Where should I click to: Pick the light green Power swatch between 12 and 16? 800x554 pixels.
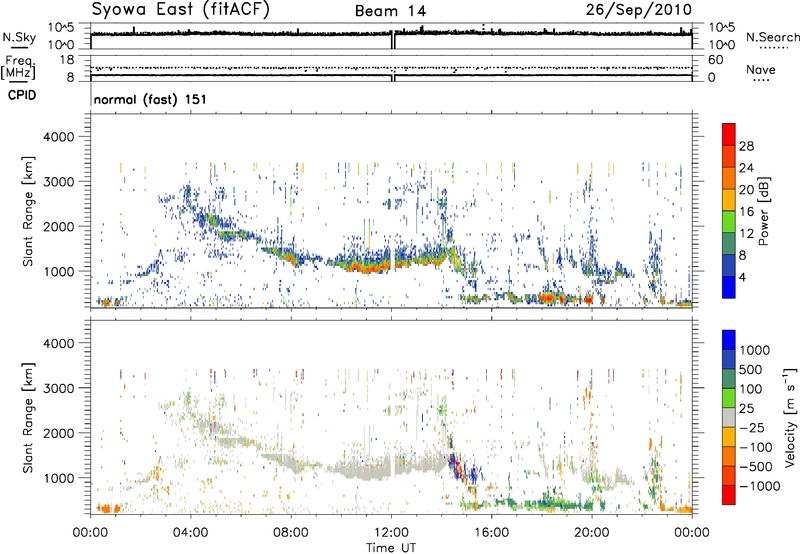[x=729, y=221]
